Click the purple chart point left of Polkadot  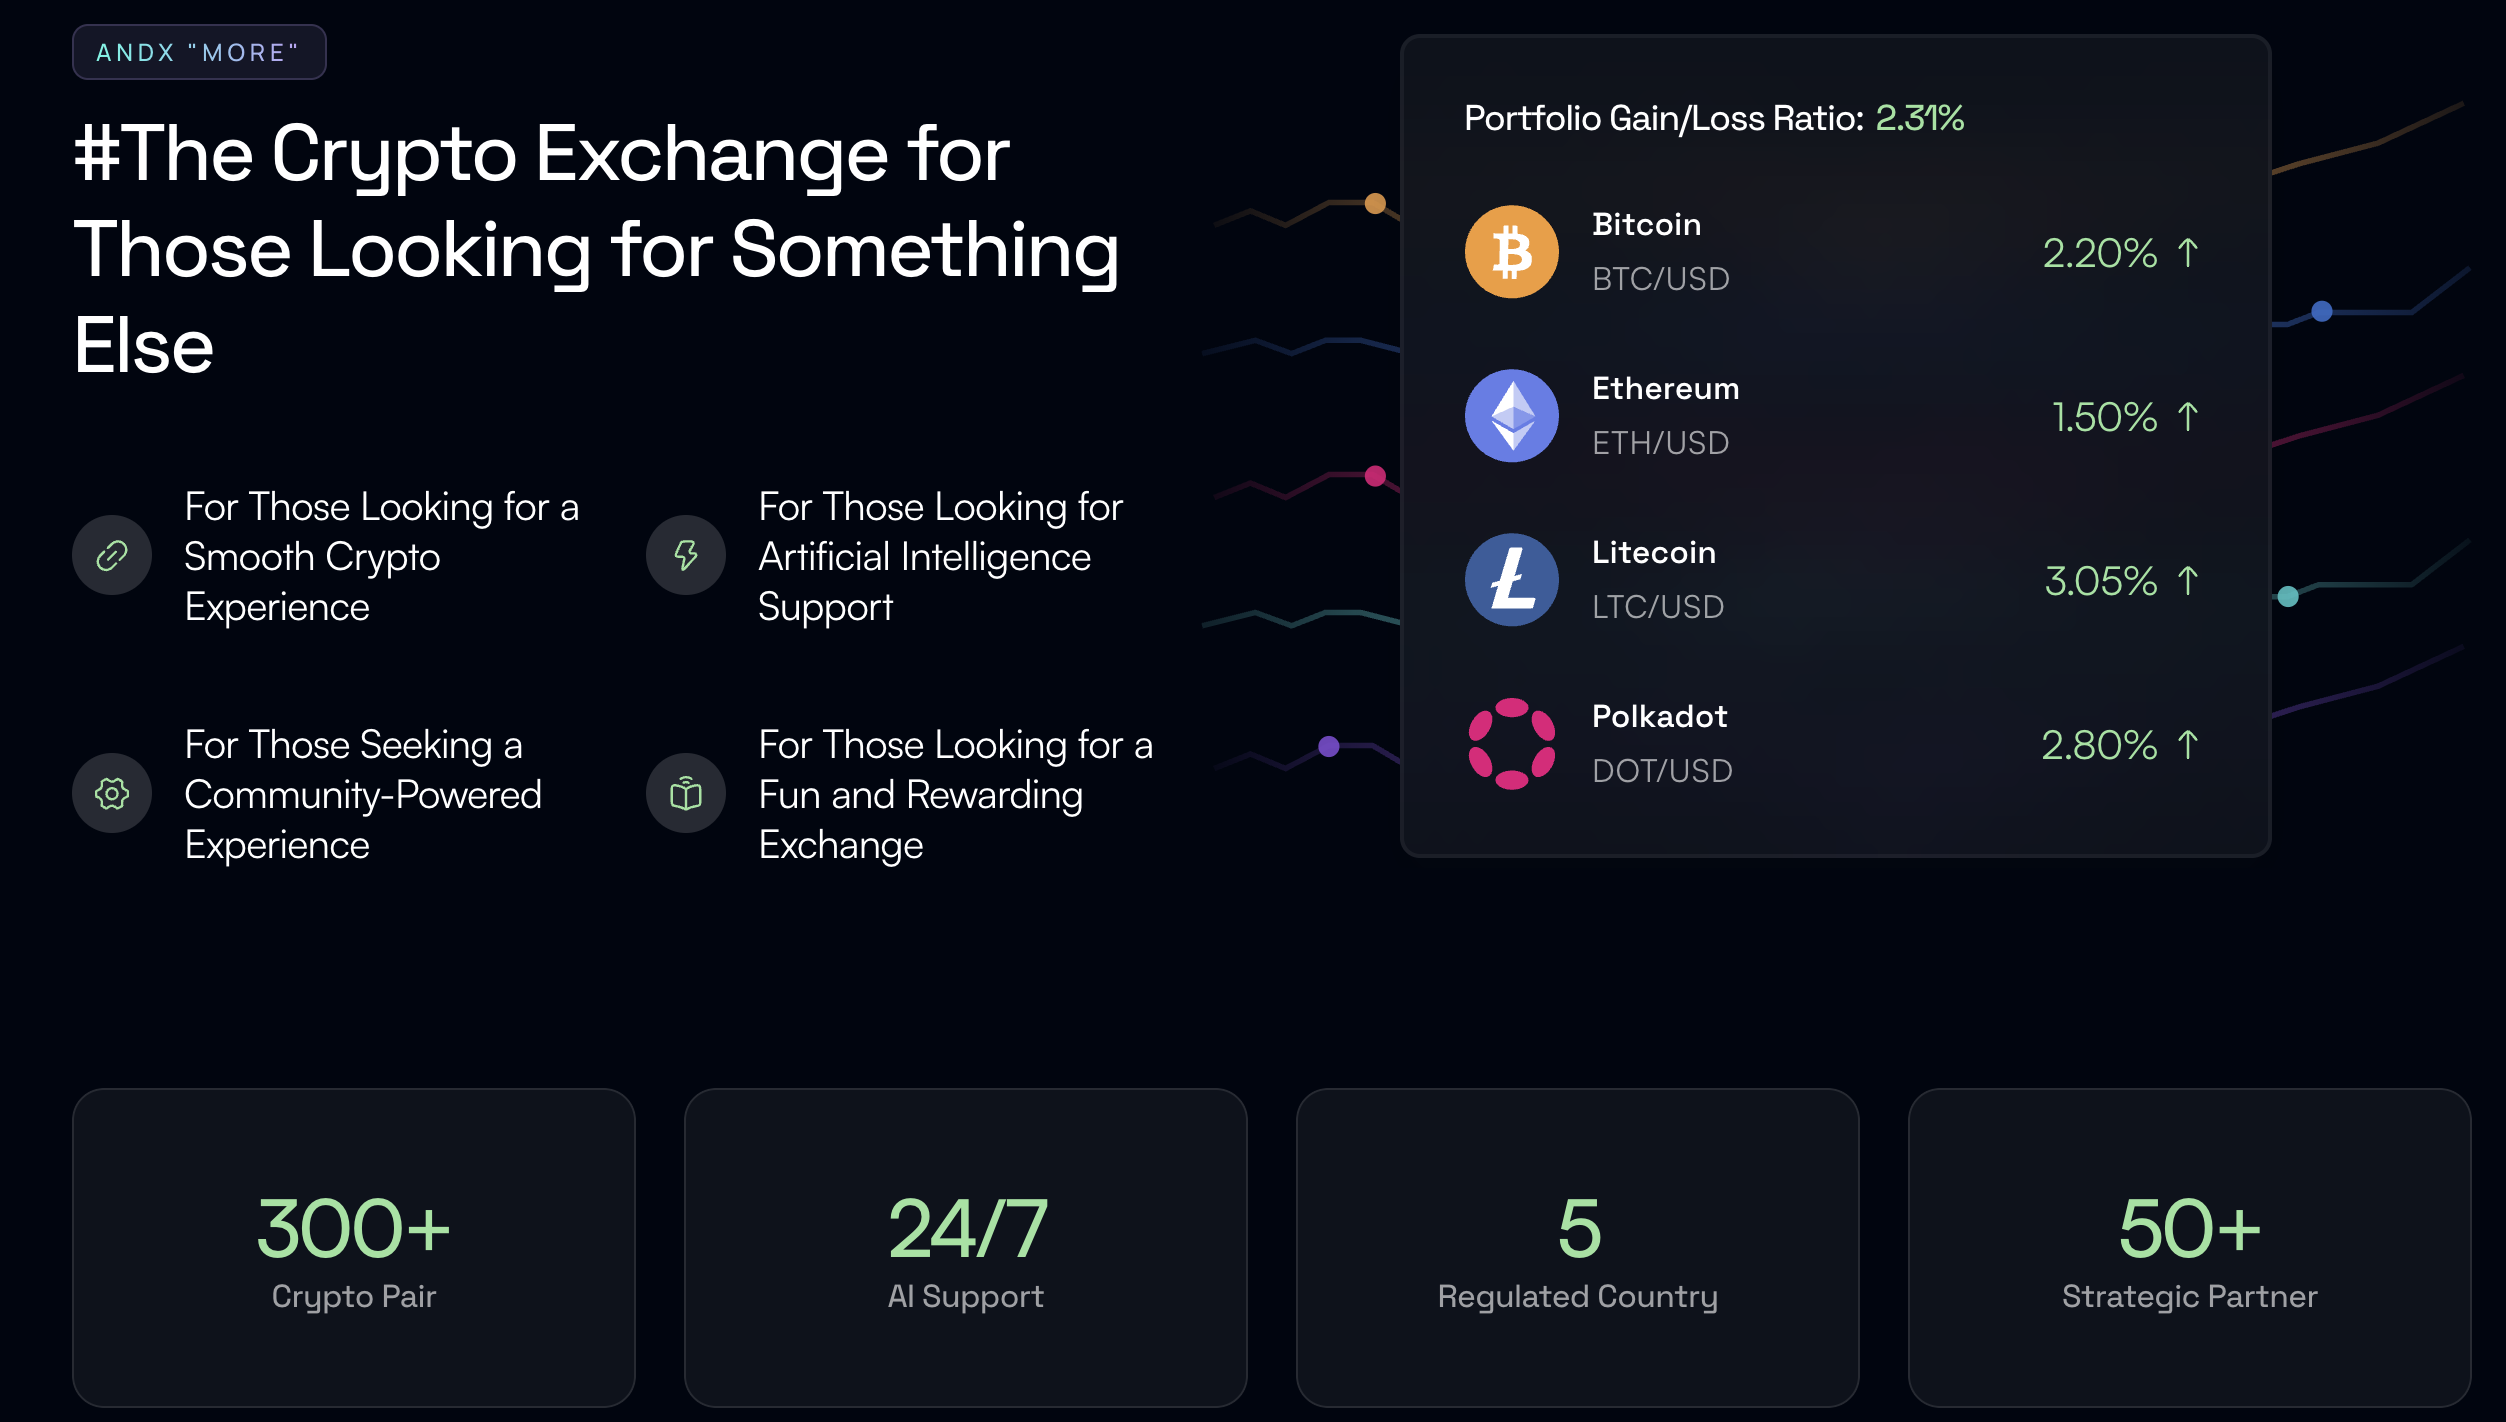point(1329,746)
